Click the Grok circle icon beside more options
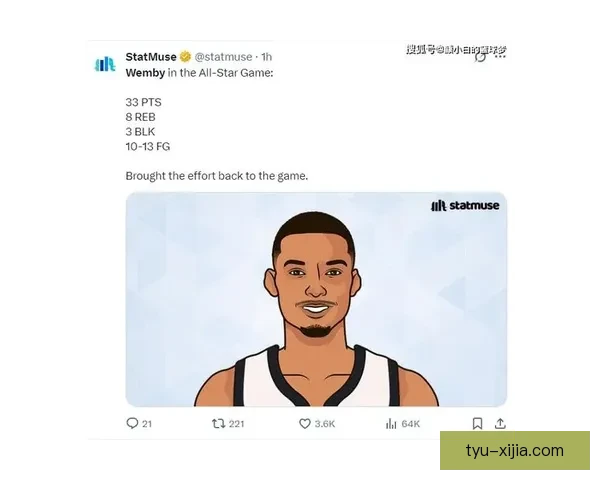The width and height of the screenshot is (600, 480). [481, 57]
